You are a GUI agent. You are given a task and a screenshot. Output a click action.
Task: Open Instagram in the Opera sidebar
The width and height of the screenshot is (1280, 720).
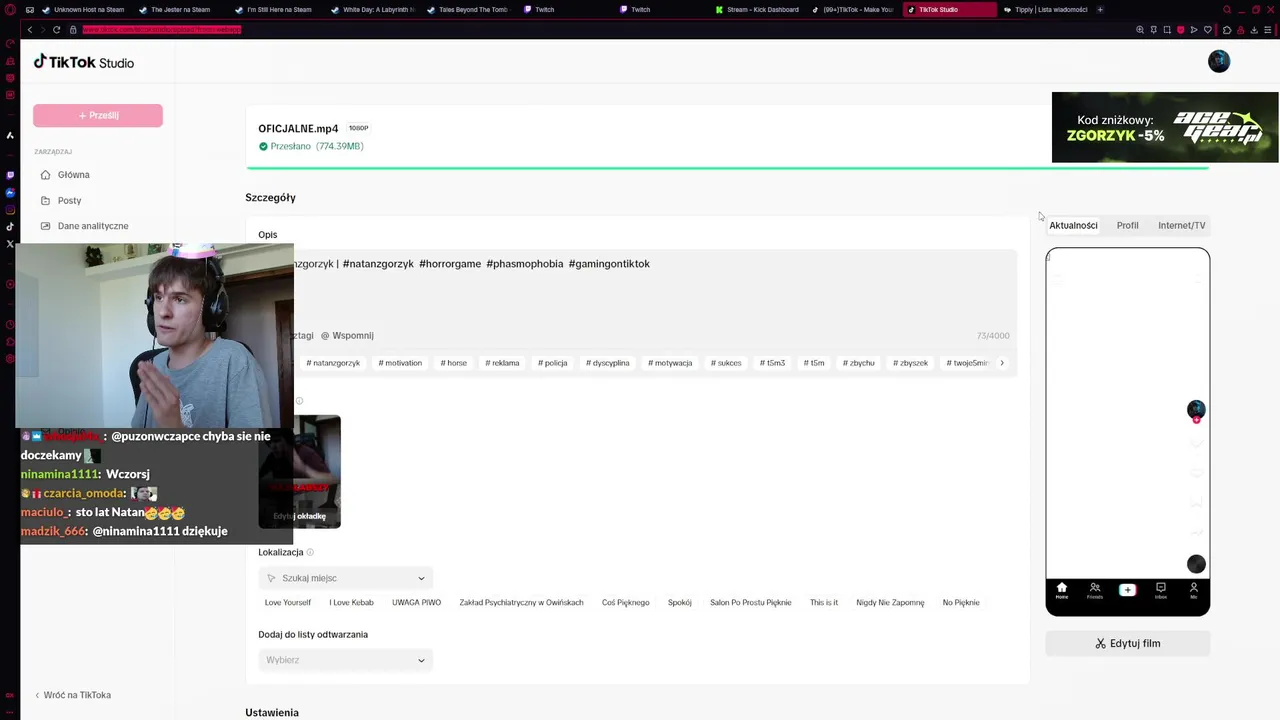tap(10, 210)
